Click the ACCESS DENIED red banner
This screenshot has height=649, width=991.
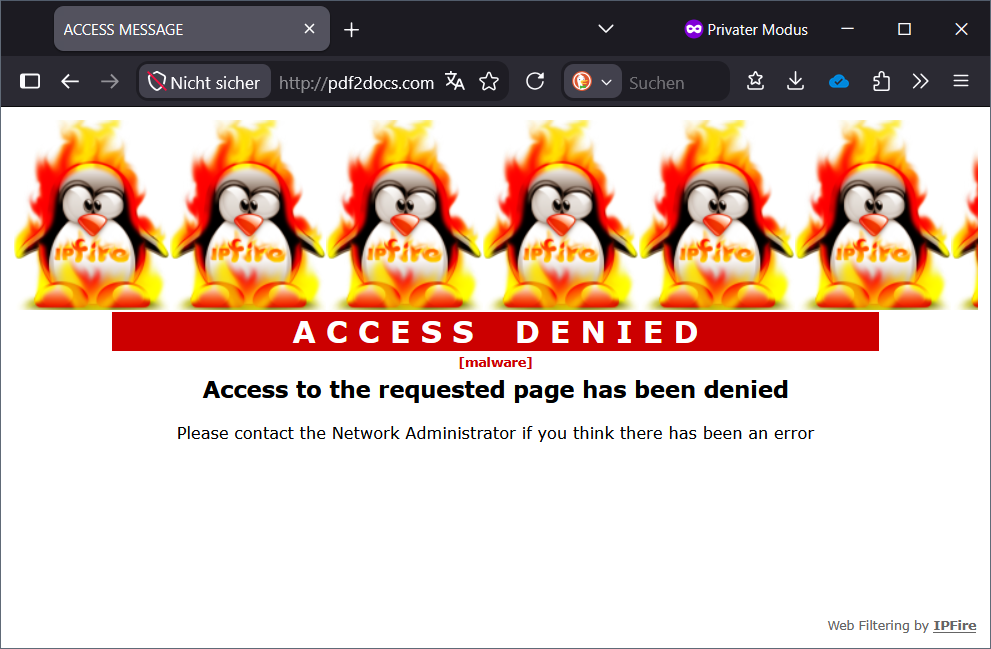click(496, 332)
